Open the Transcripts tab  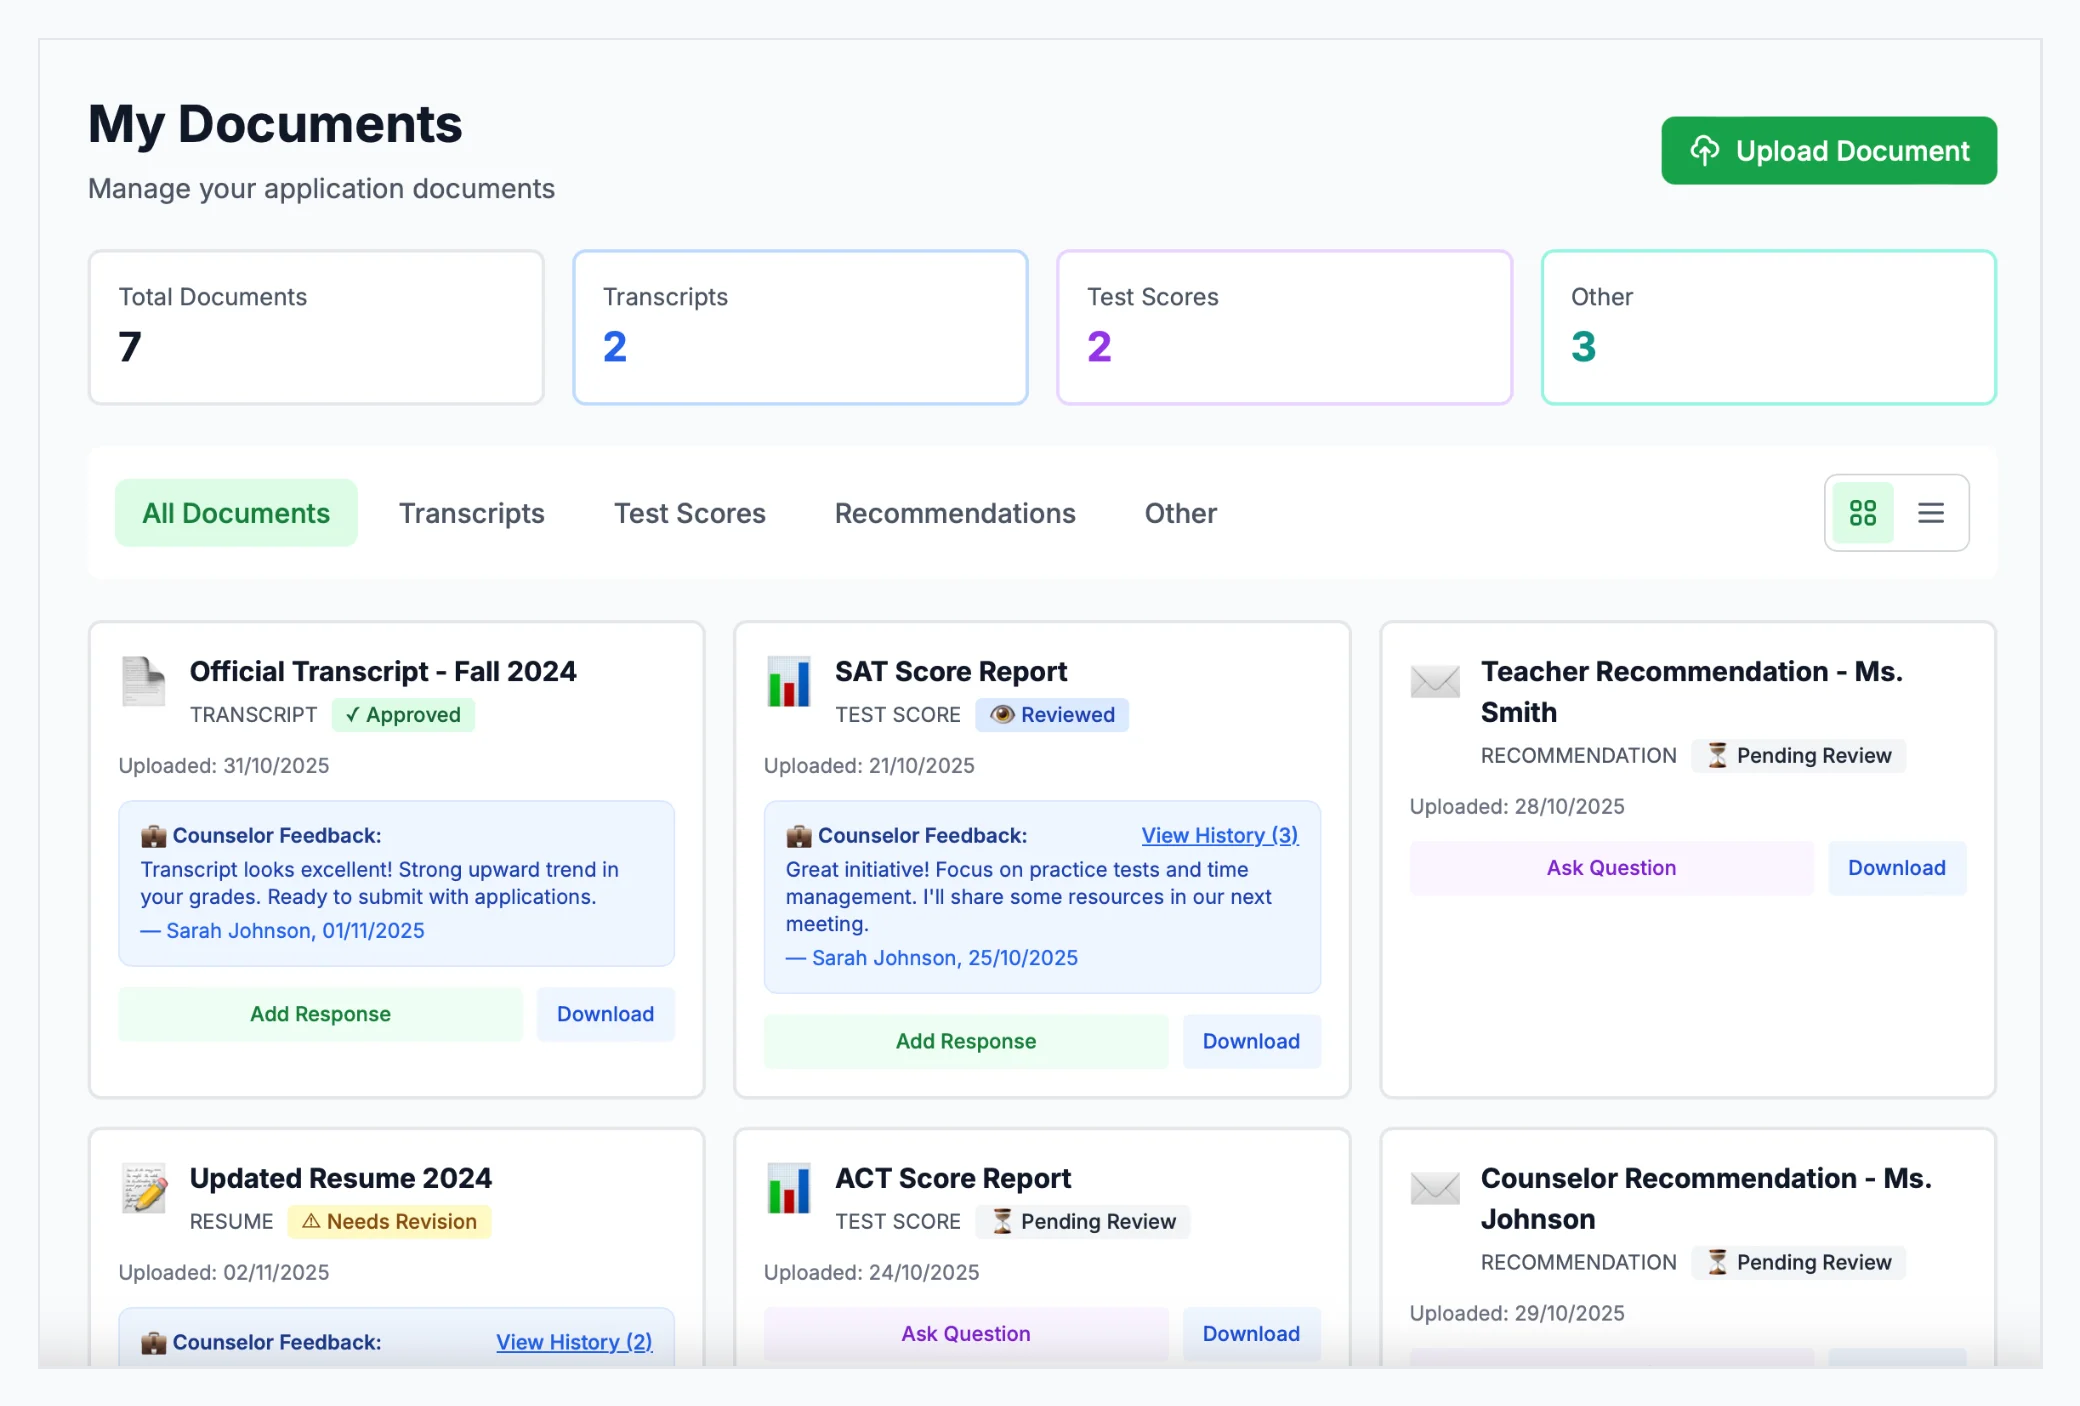[x=471, y=513]
